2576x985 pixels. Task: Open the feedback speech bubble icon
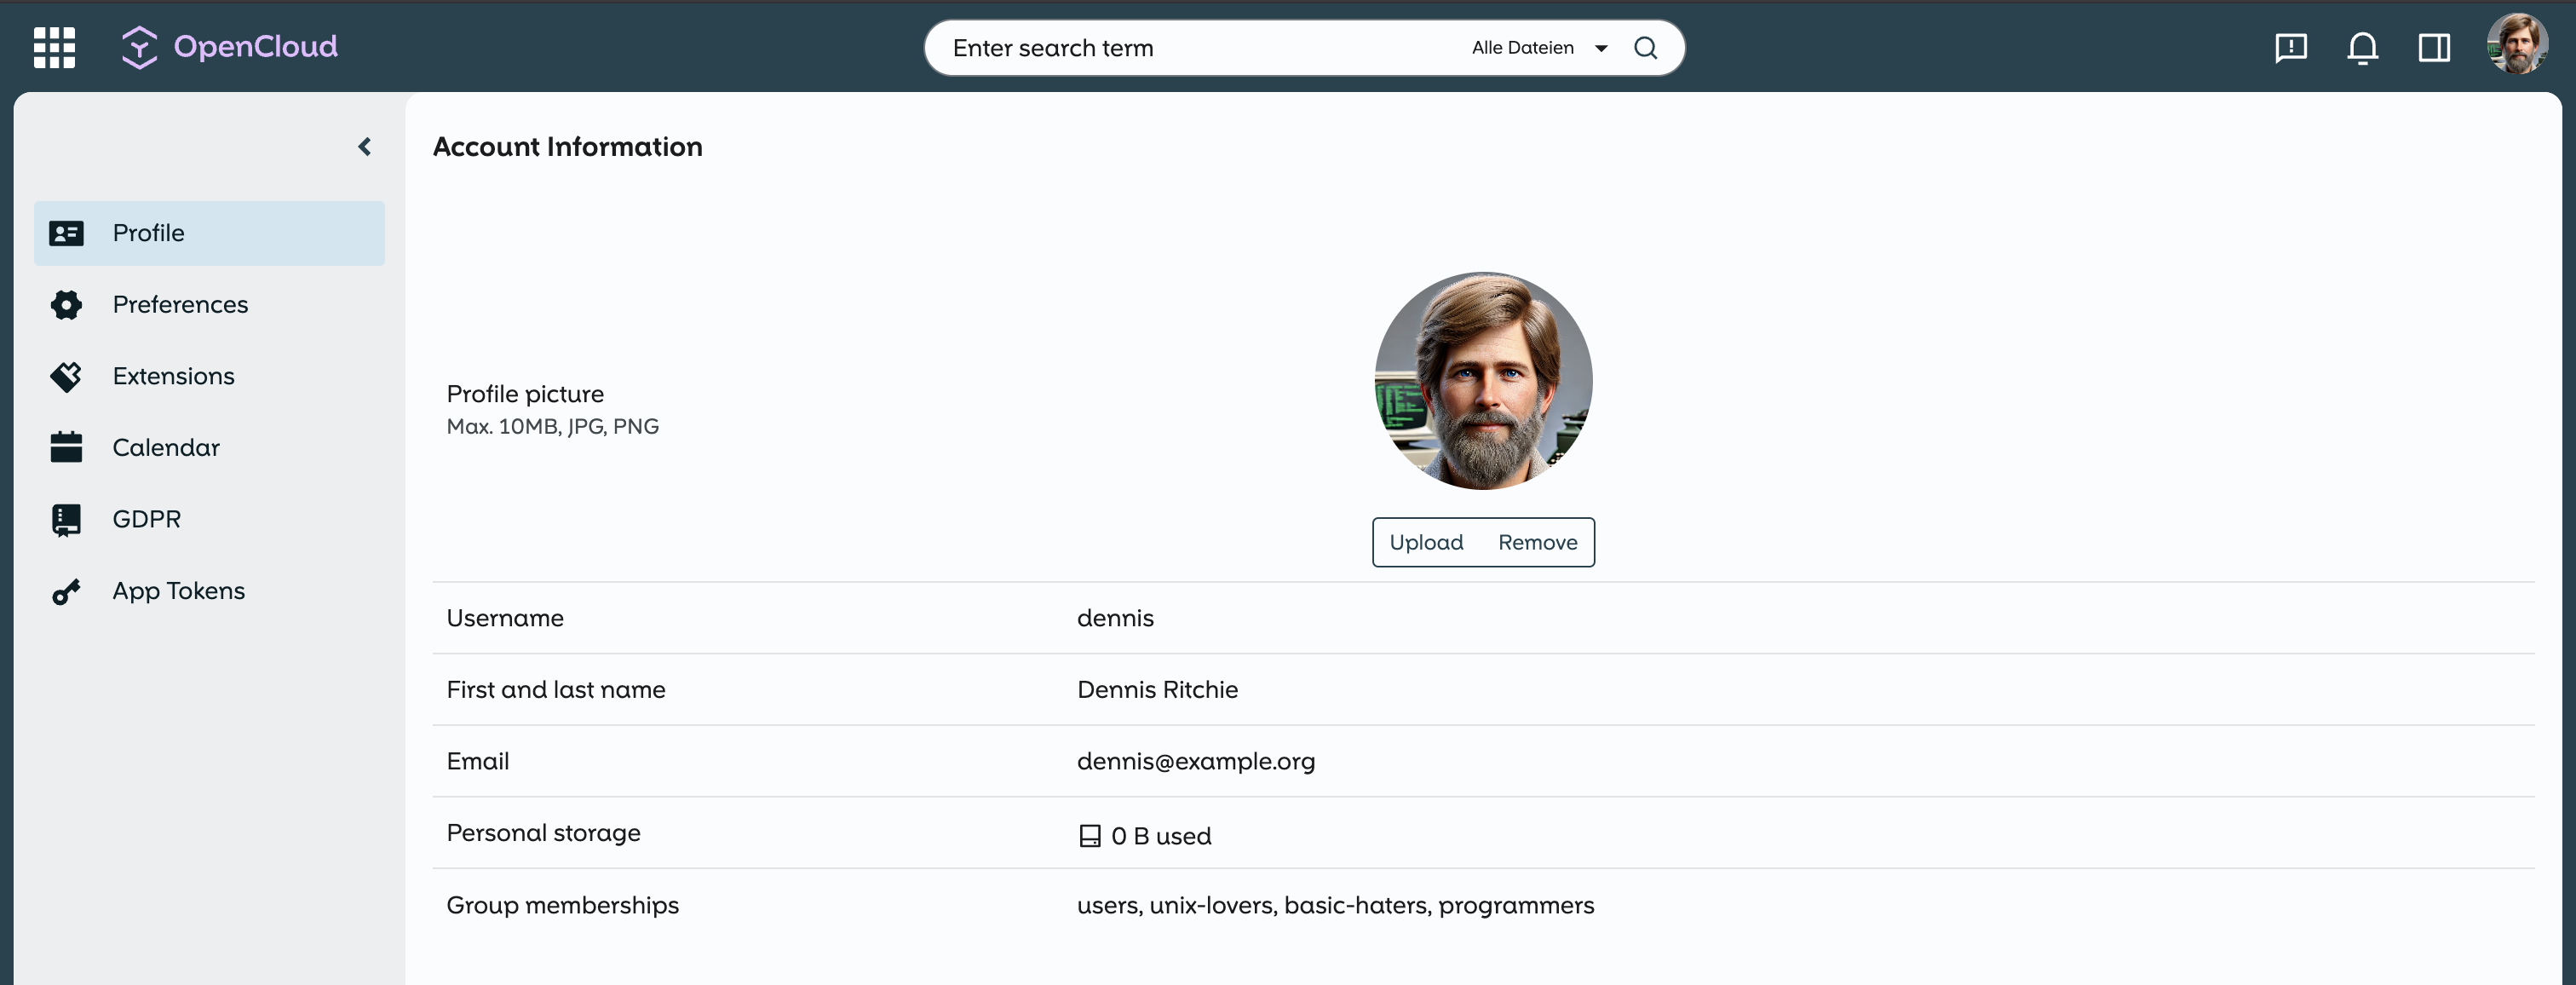click(2290, 47)
